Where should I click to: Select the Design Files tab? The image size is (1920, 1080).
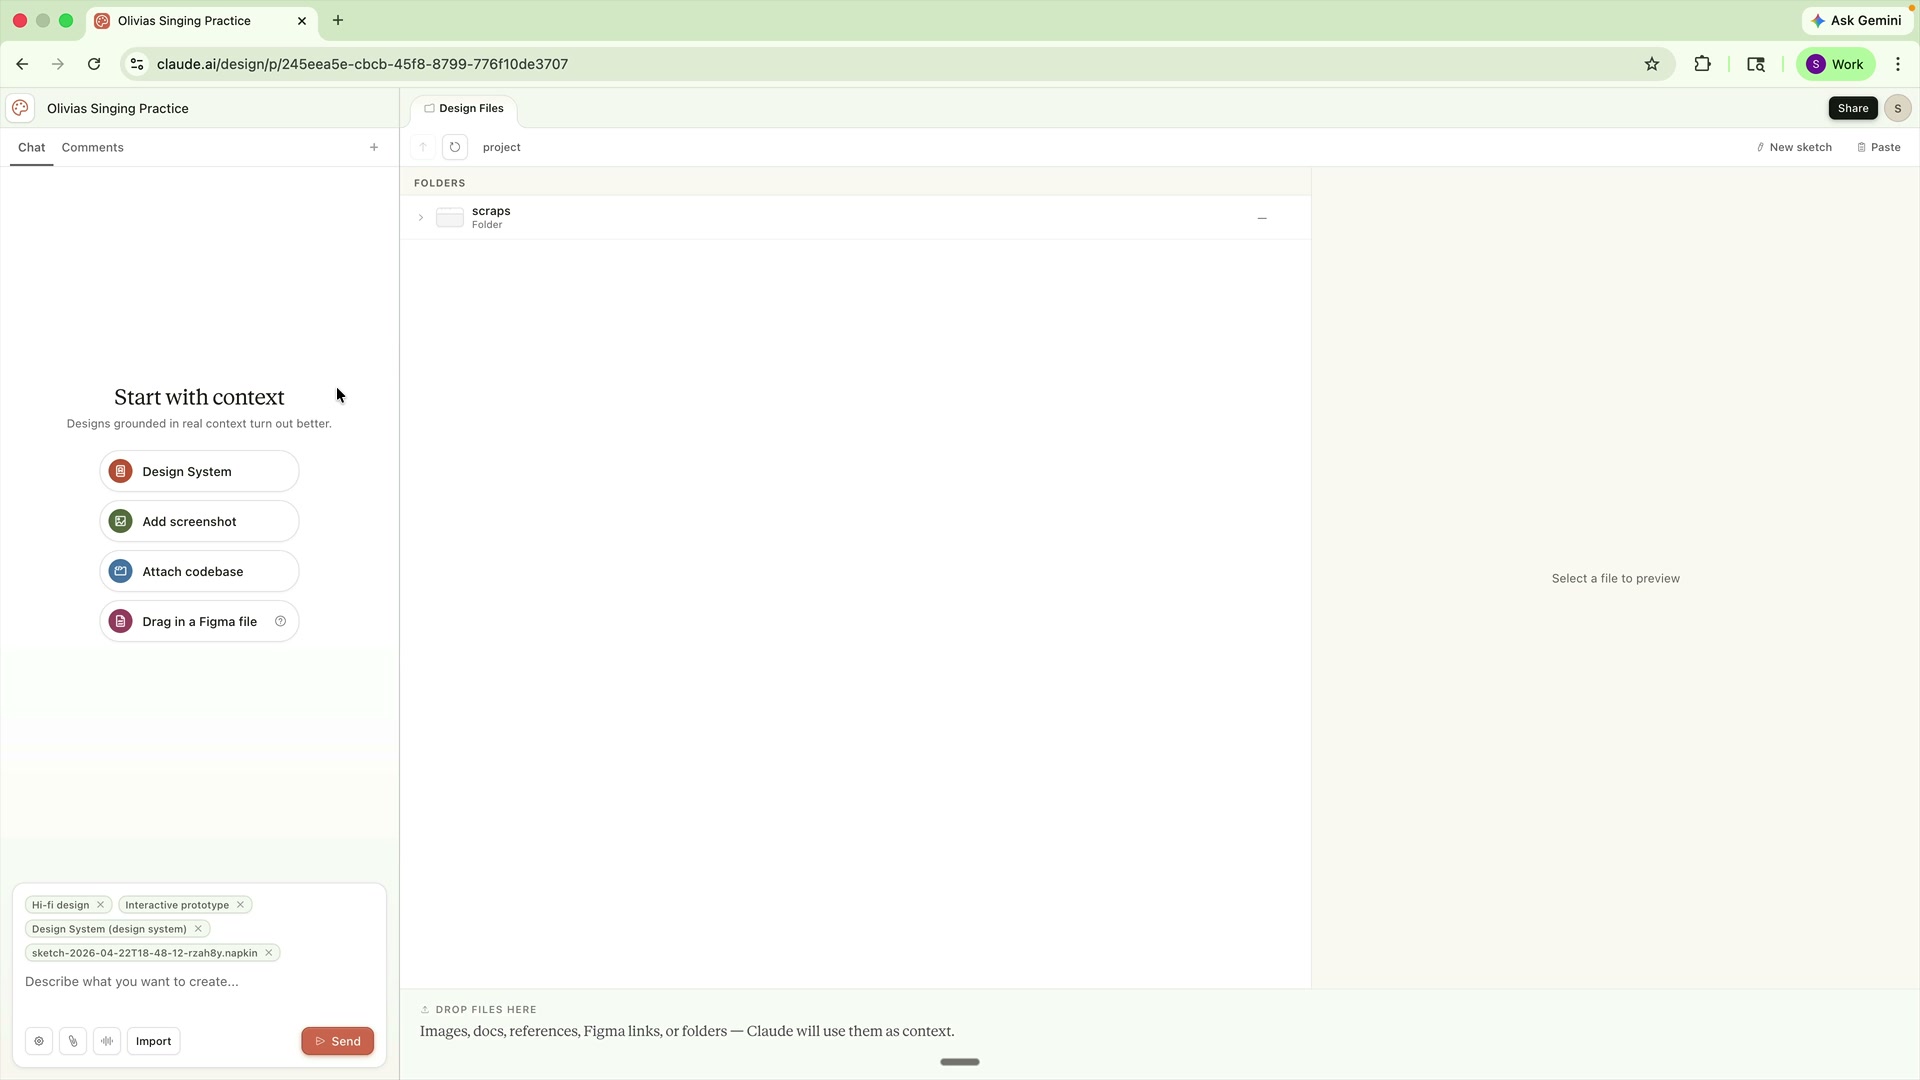[464, 108]
